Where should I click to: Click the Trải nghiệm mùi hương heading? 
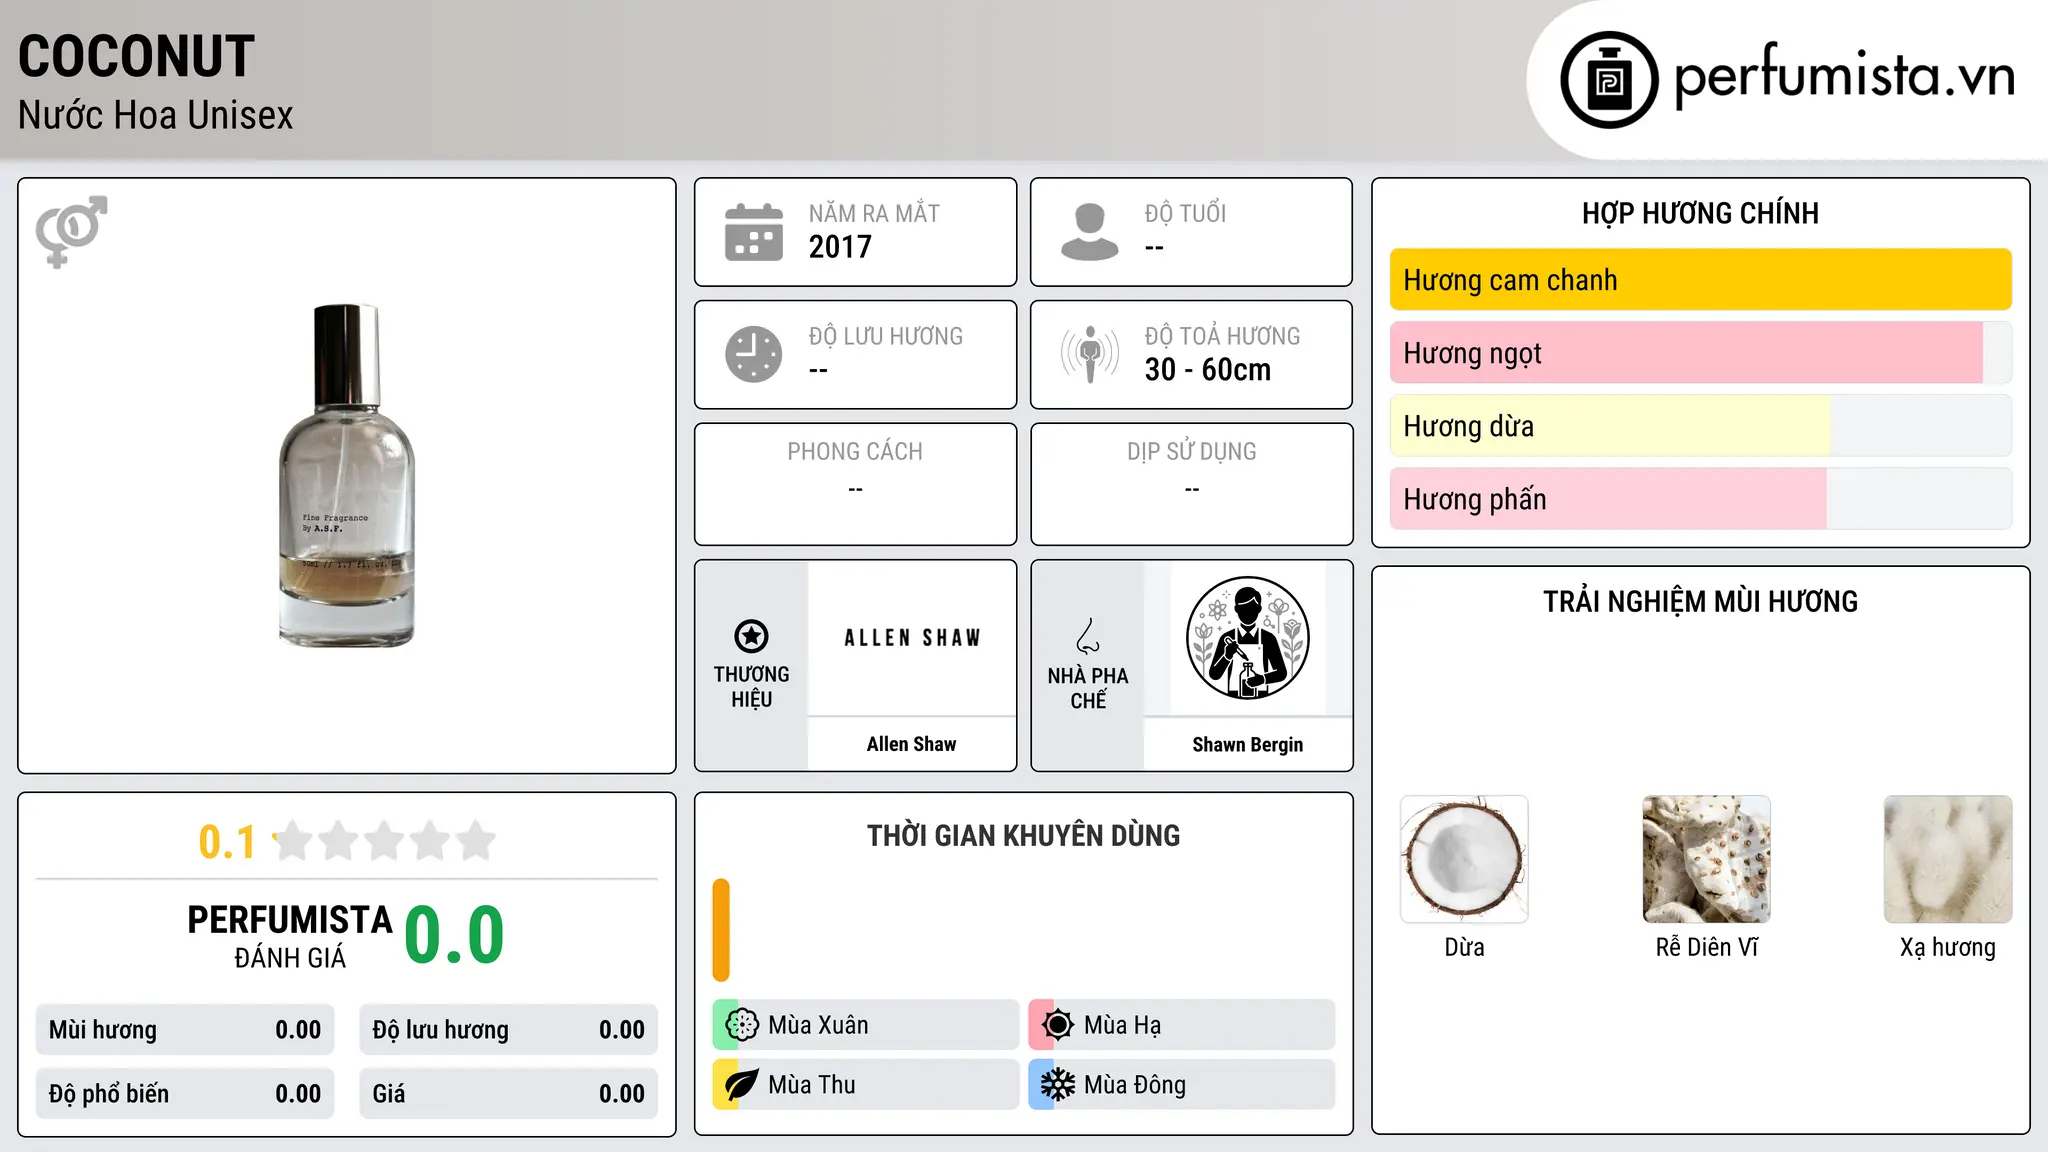point(1700,602)
